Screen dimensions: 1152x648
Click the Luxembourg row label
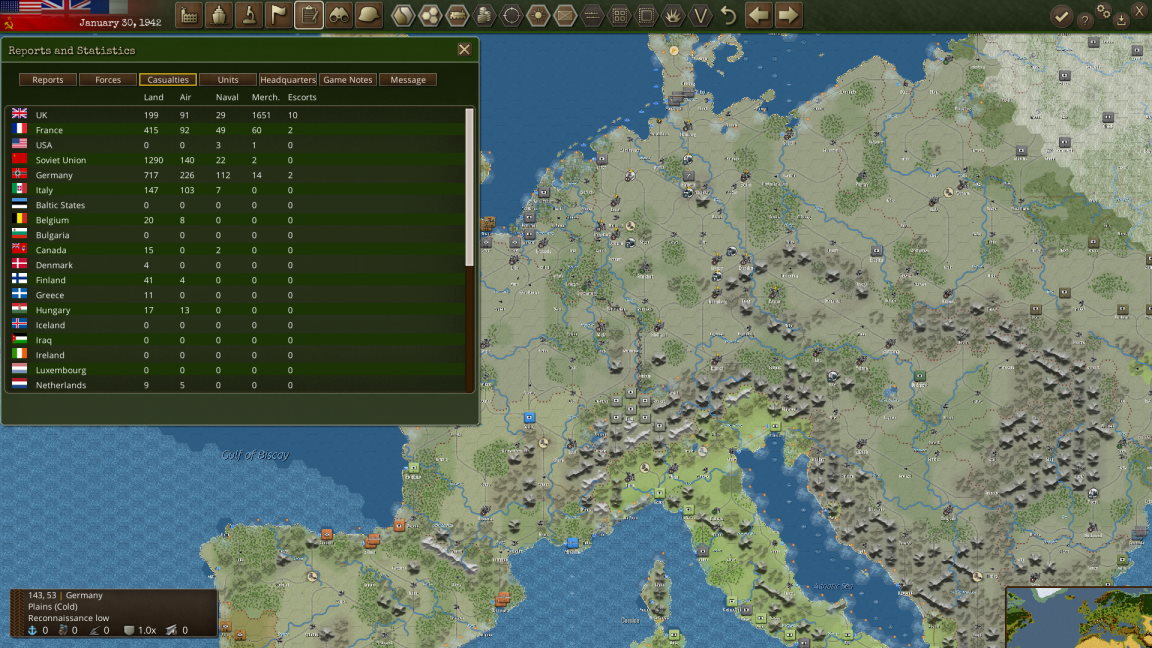click(61, 370)
